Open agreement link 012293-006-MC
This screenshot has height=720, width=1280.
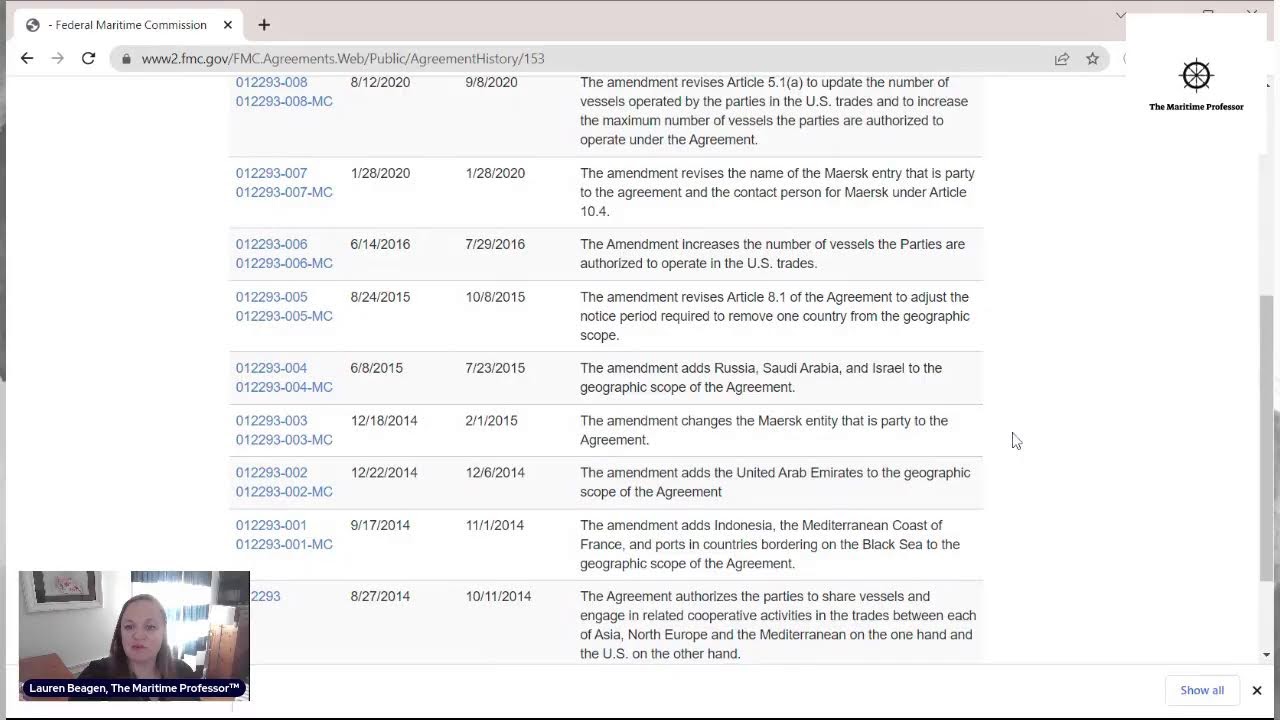click(x=284, y=263)
